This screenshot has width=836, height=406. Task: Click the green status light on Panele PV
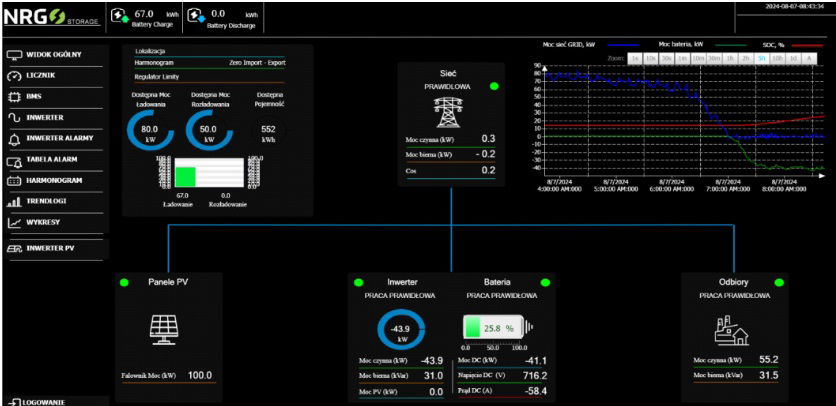pos(124,283)
